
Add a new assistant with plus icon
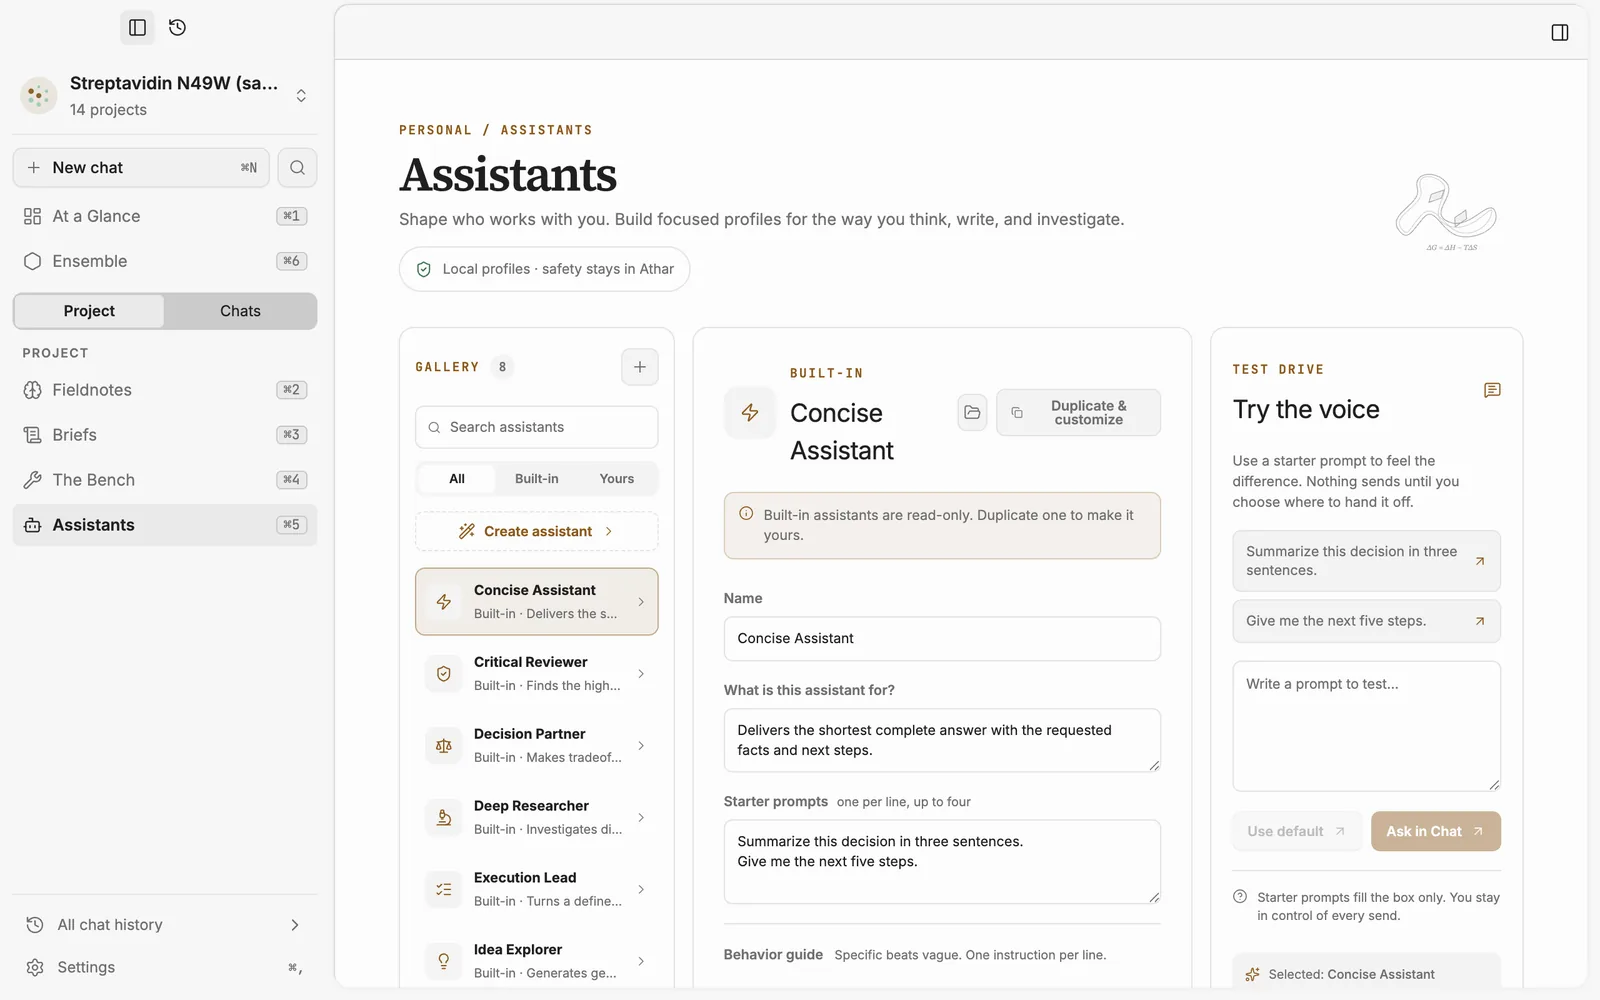click(x=640, y=367)
